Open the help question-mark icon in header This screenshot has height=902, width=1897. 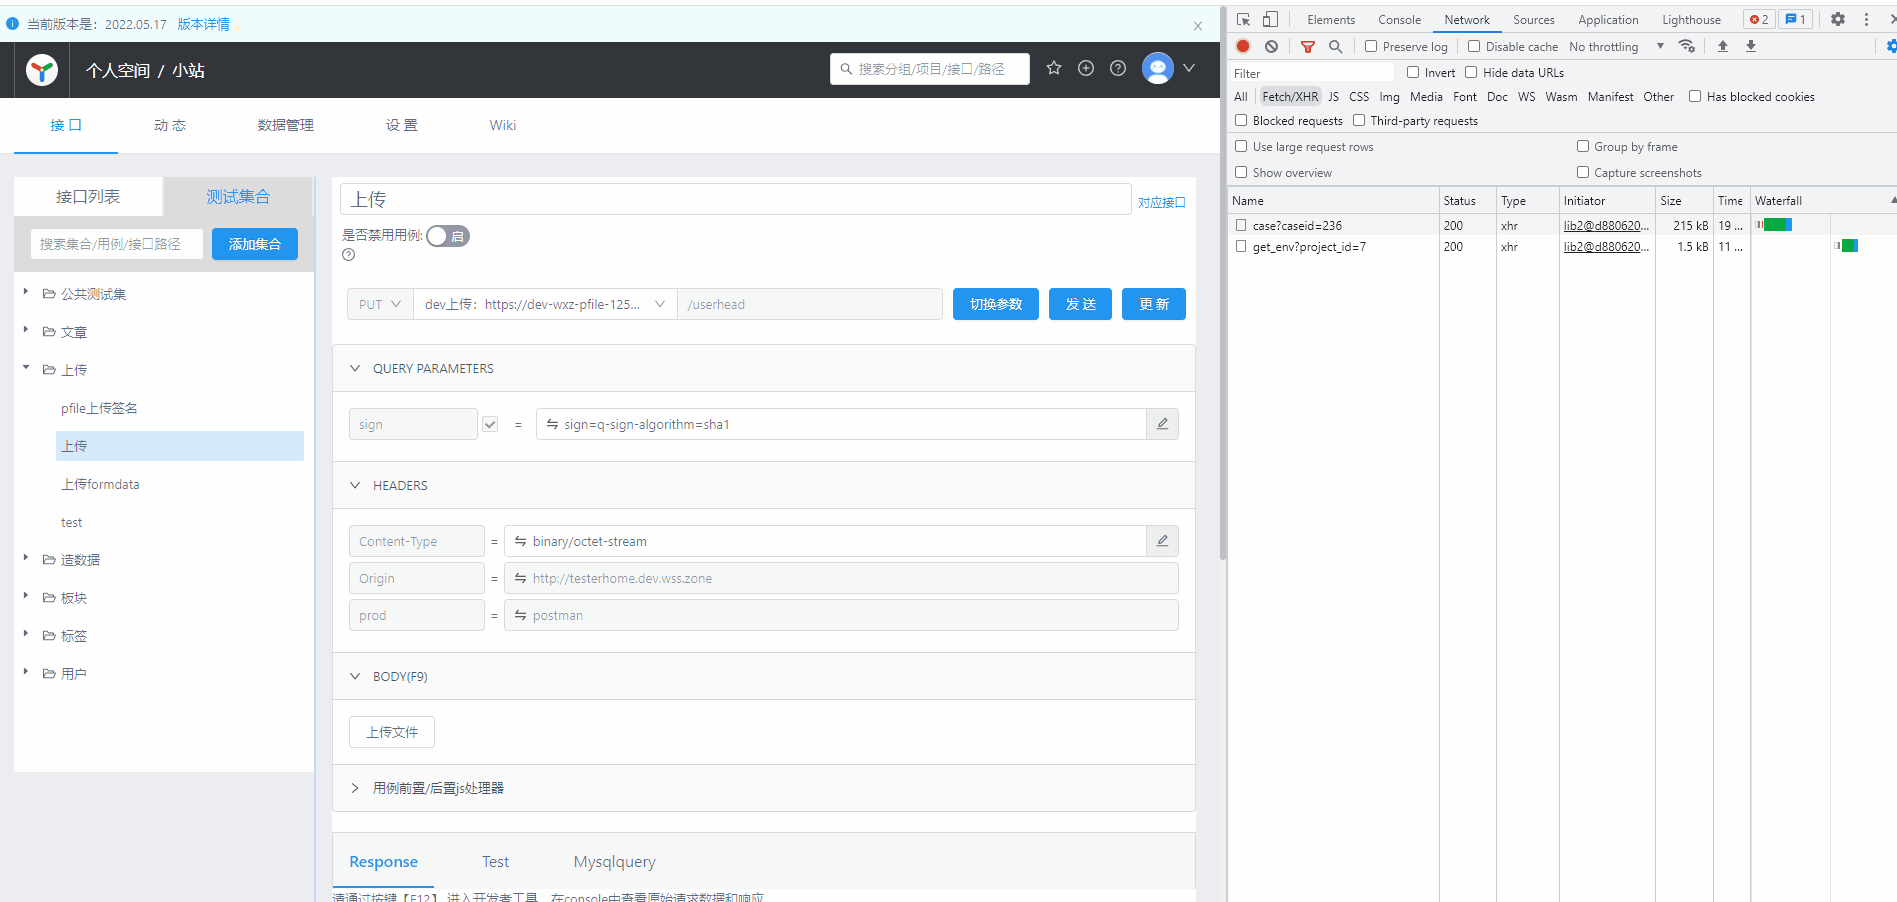tap(1118, 68)
